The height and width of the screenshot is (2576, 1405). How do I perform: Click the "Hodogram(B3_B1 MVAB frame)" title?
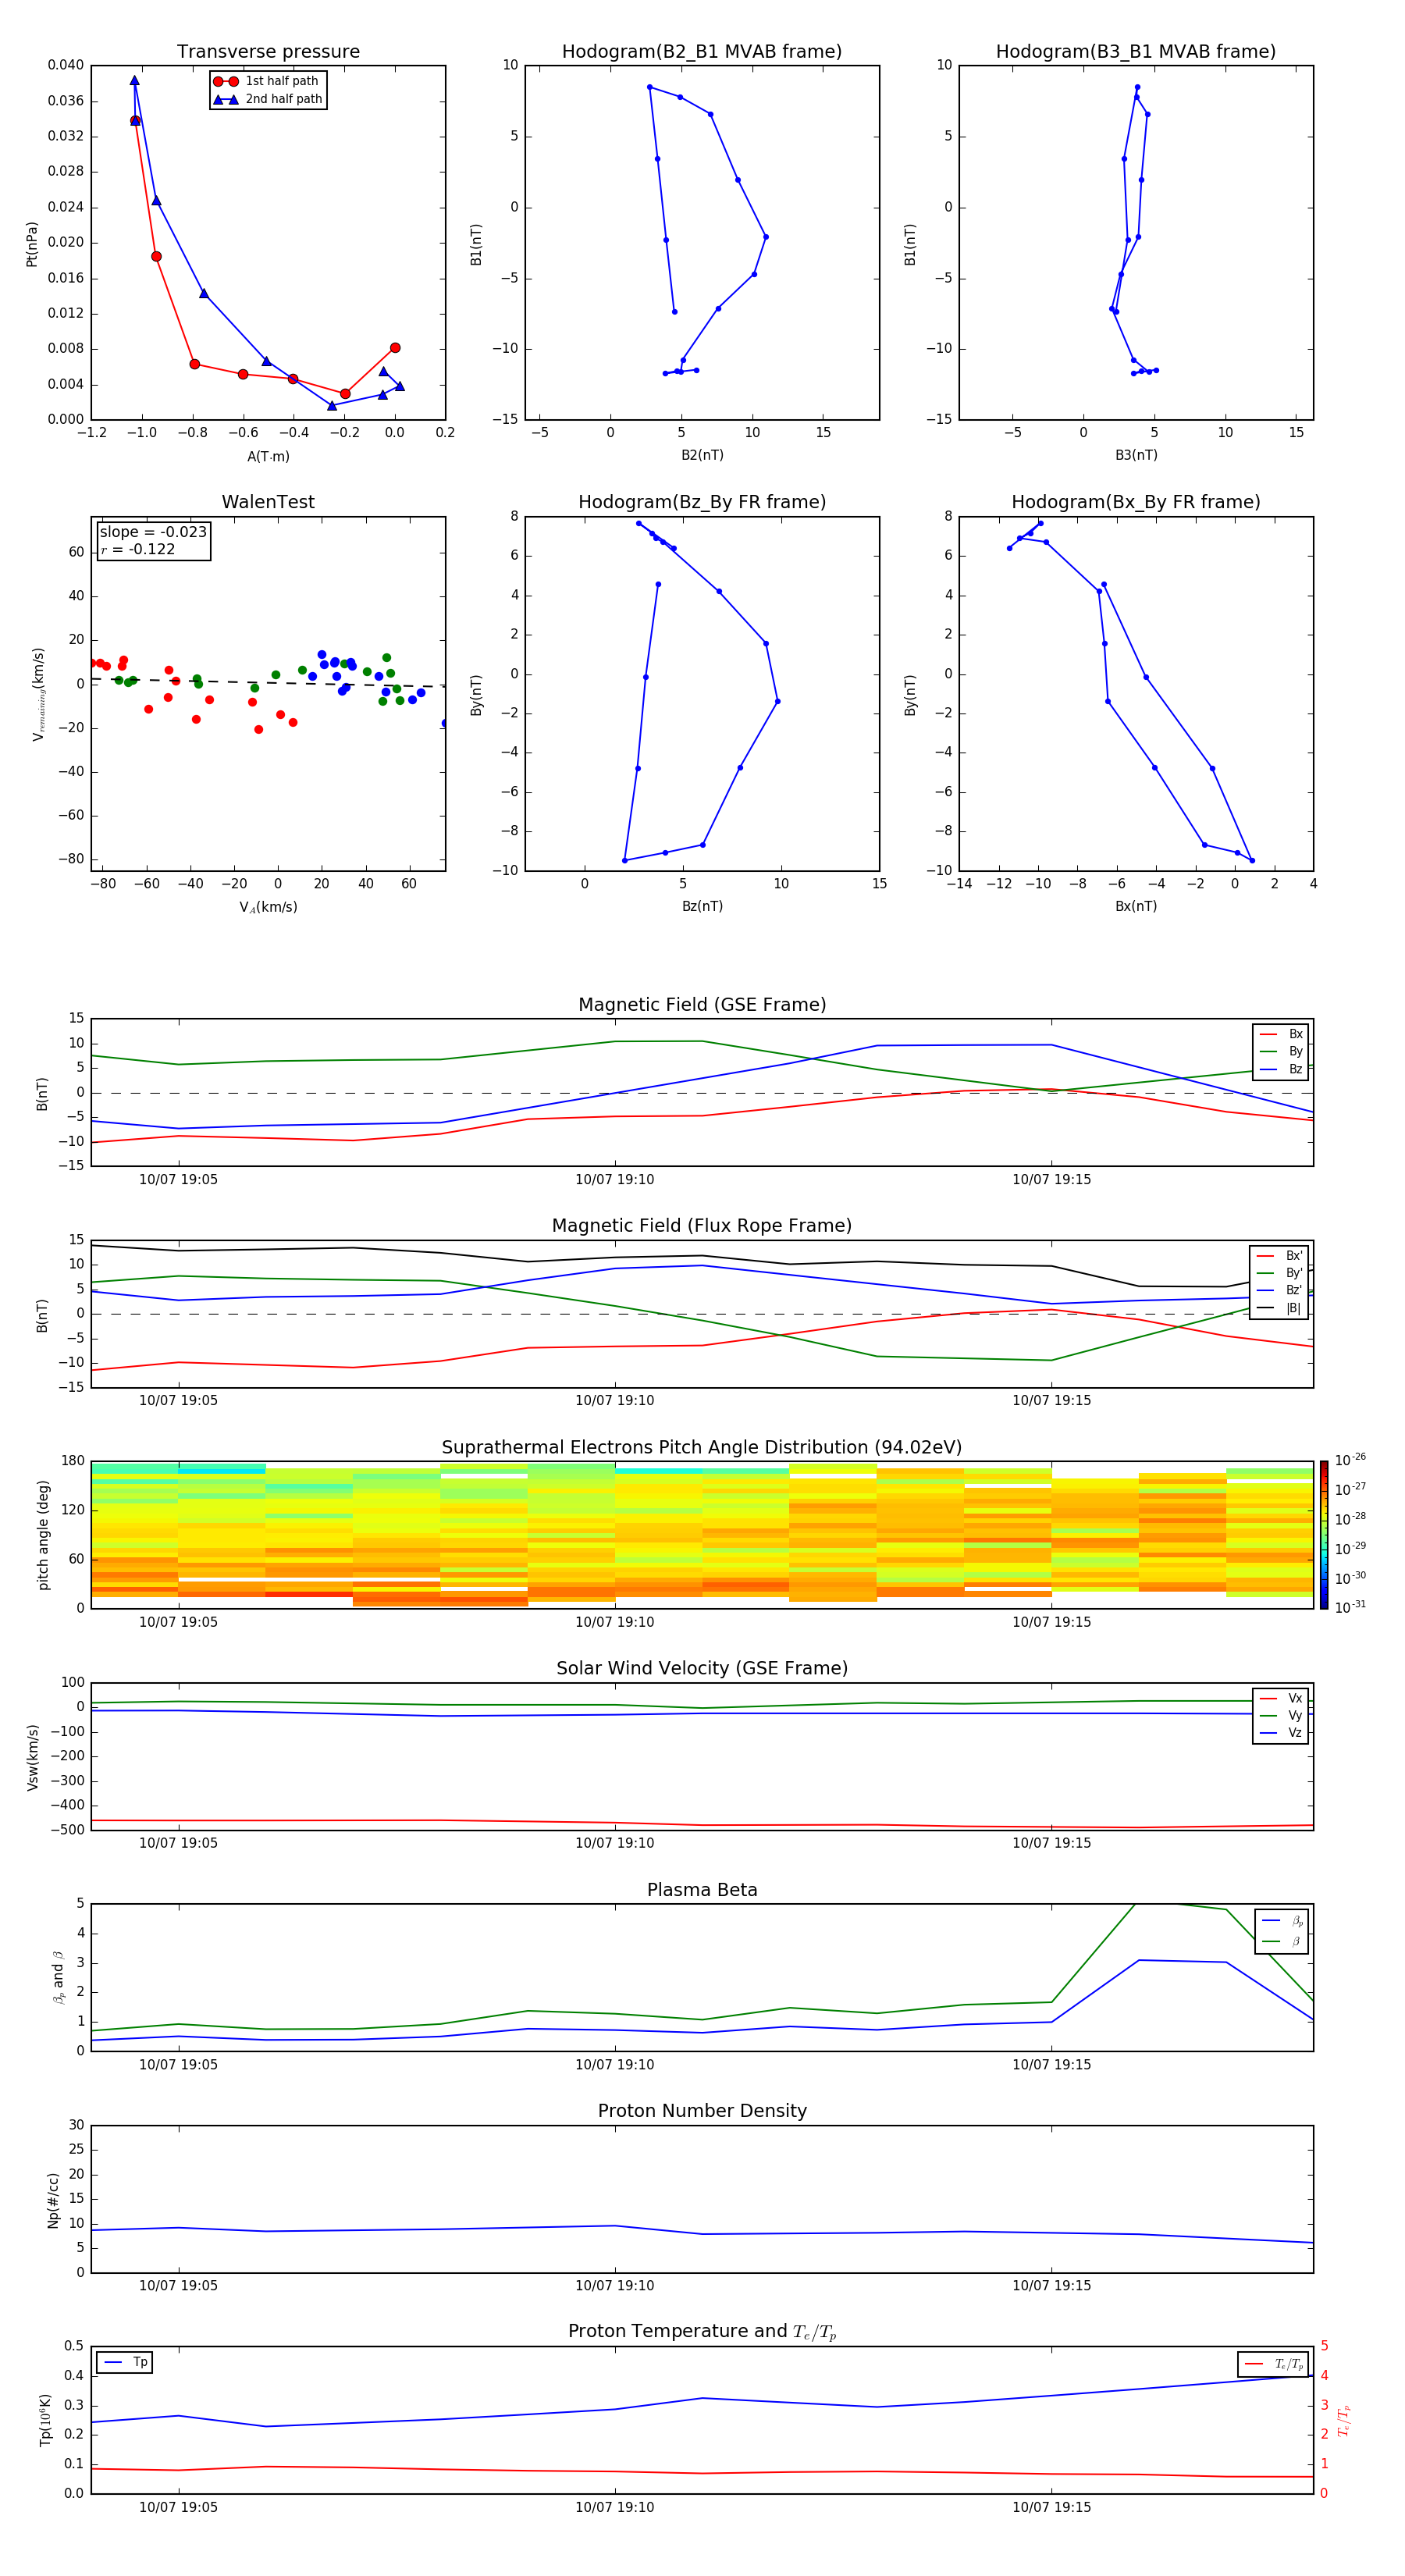pyautogui.click(x=1136, y=52)
